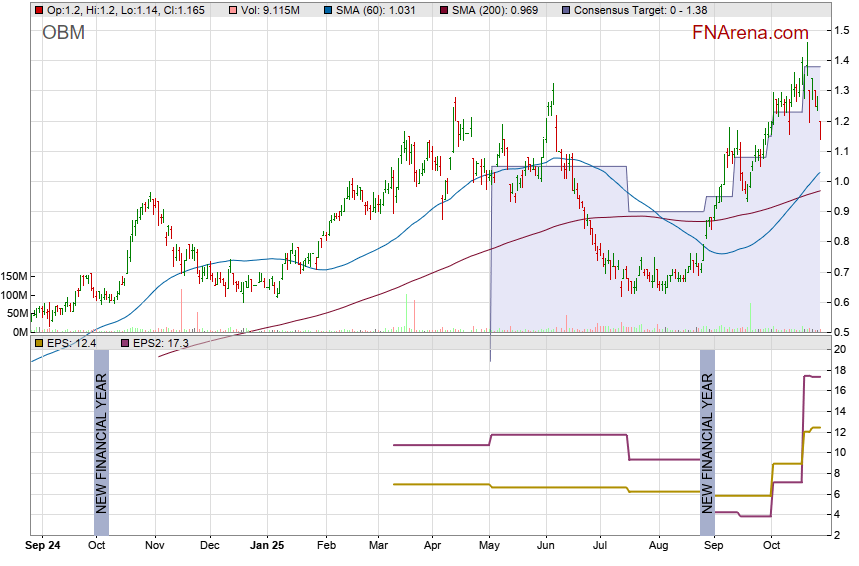Click the 150M volume axis label
859x566 pixels.
[x=14, y=276]
